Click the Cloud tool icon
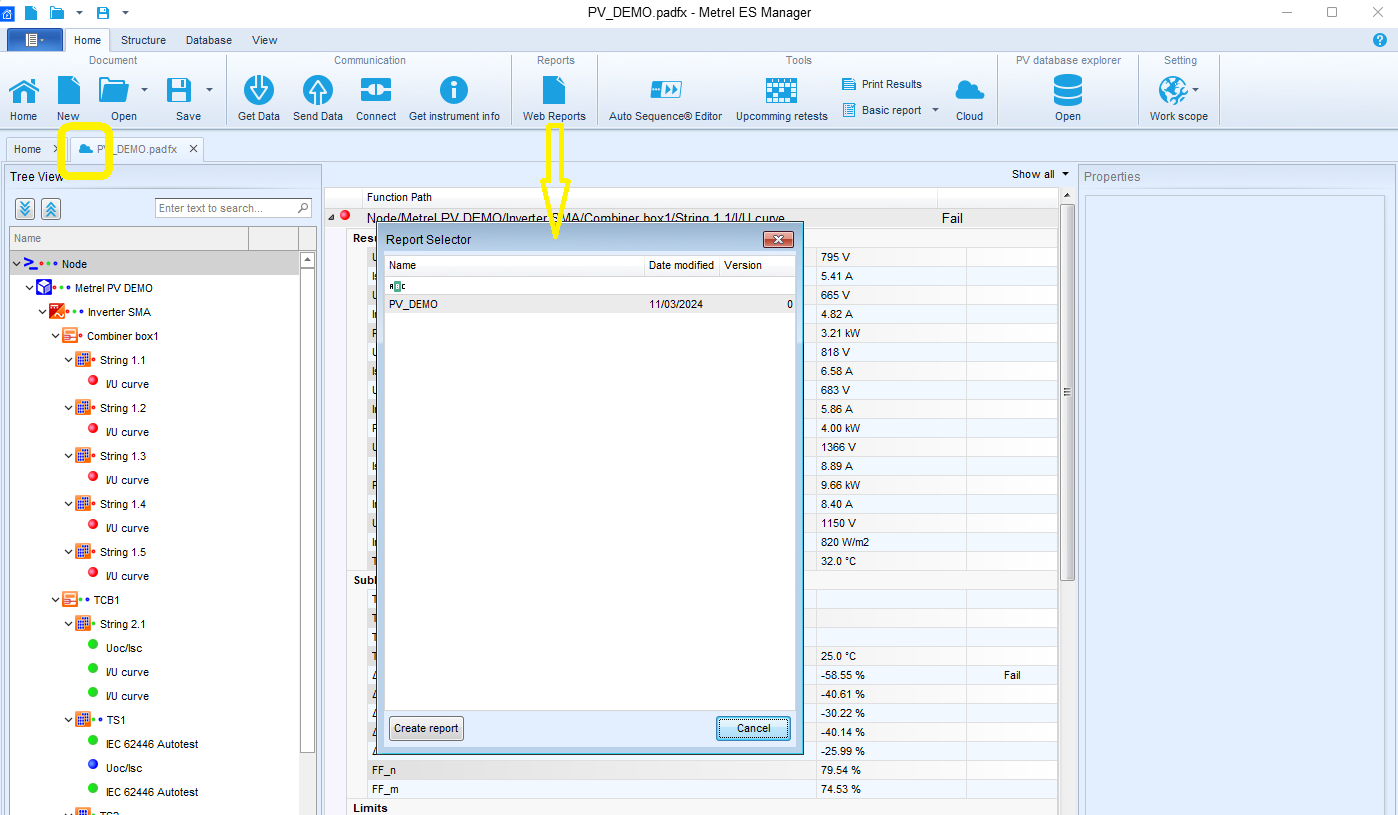The width and height of the screenshot is (1398, 815). click(969, 91)
